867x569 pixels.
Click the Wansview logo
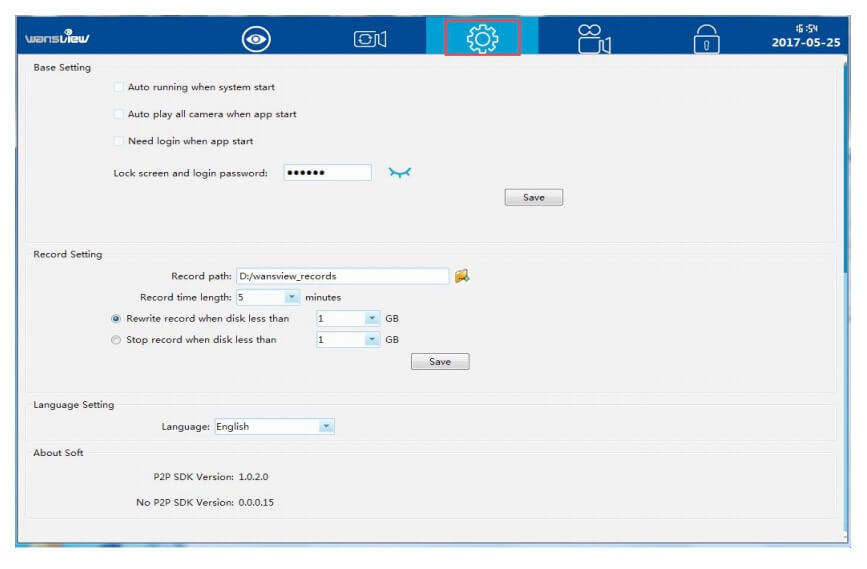(x=58, y=37)
